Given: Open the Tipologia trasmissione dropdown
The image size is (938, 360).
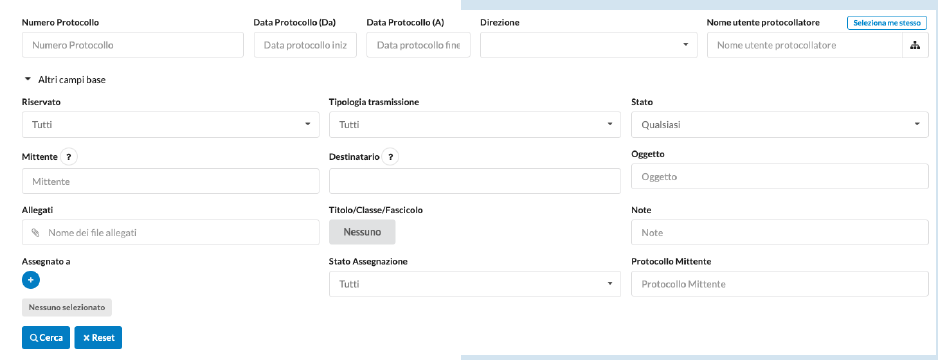Looking at the screenshot, I should 474,124.
